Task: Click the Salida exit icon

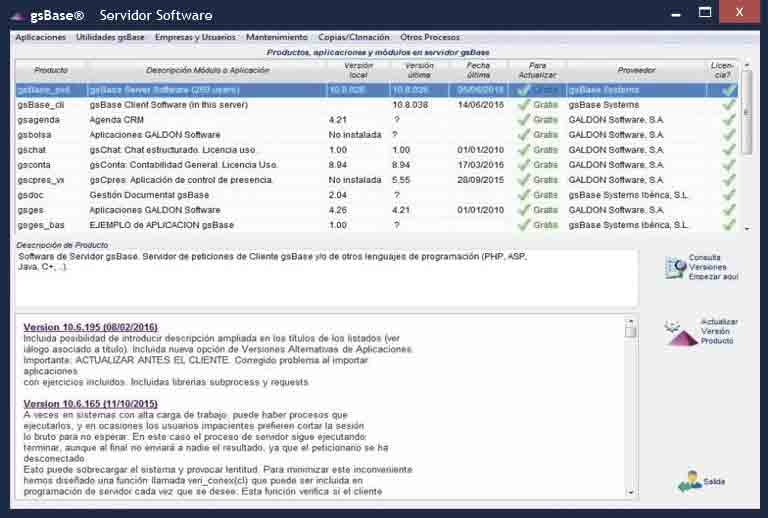Action: [690, 481]
